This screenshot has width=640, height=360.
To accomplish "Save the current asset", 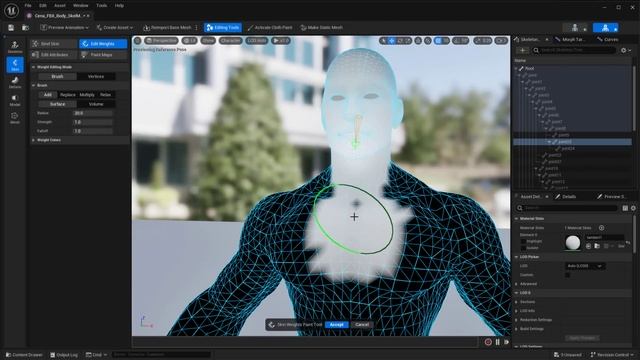I will point(11,28).
